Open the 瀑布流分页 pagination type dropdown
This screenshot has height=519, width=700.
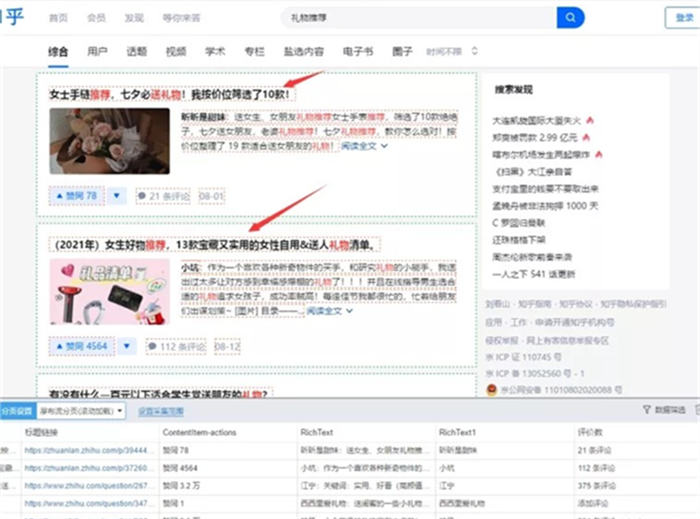(80, 411)
